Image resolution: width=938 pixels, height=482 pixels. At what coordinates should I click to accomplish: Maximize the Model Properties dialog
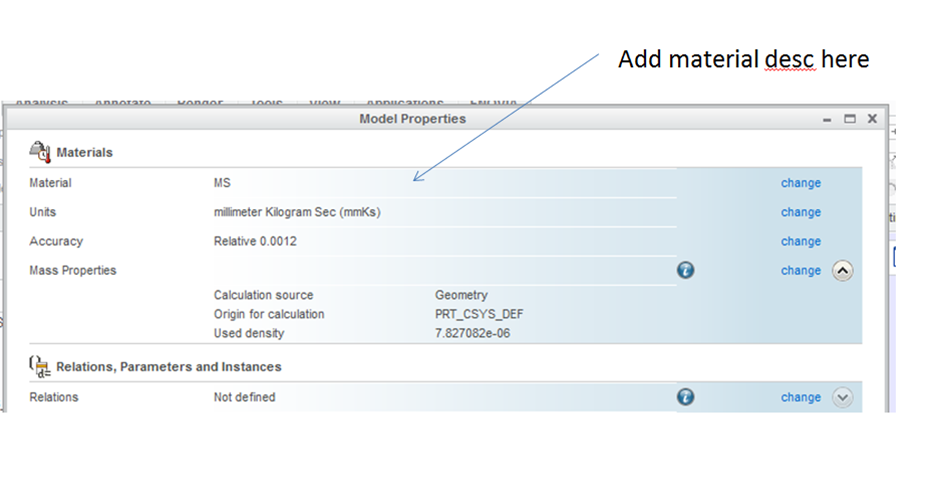pos(849,119)
